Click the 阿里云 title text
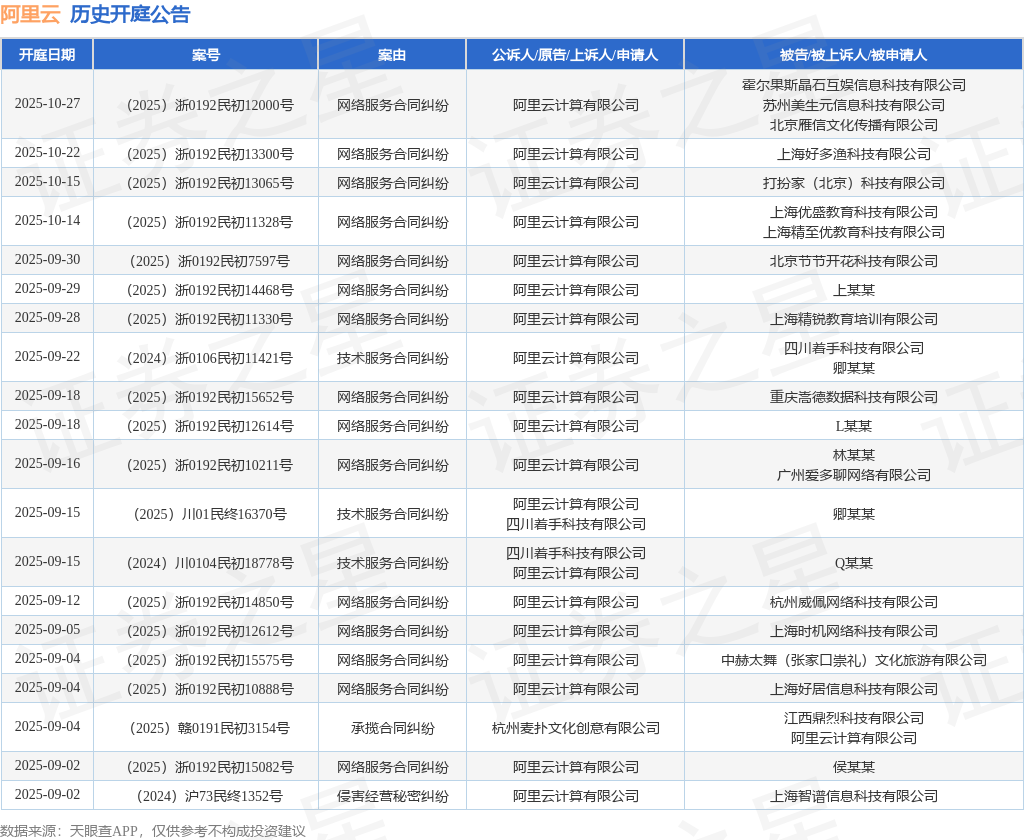 30,14
